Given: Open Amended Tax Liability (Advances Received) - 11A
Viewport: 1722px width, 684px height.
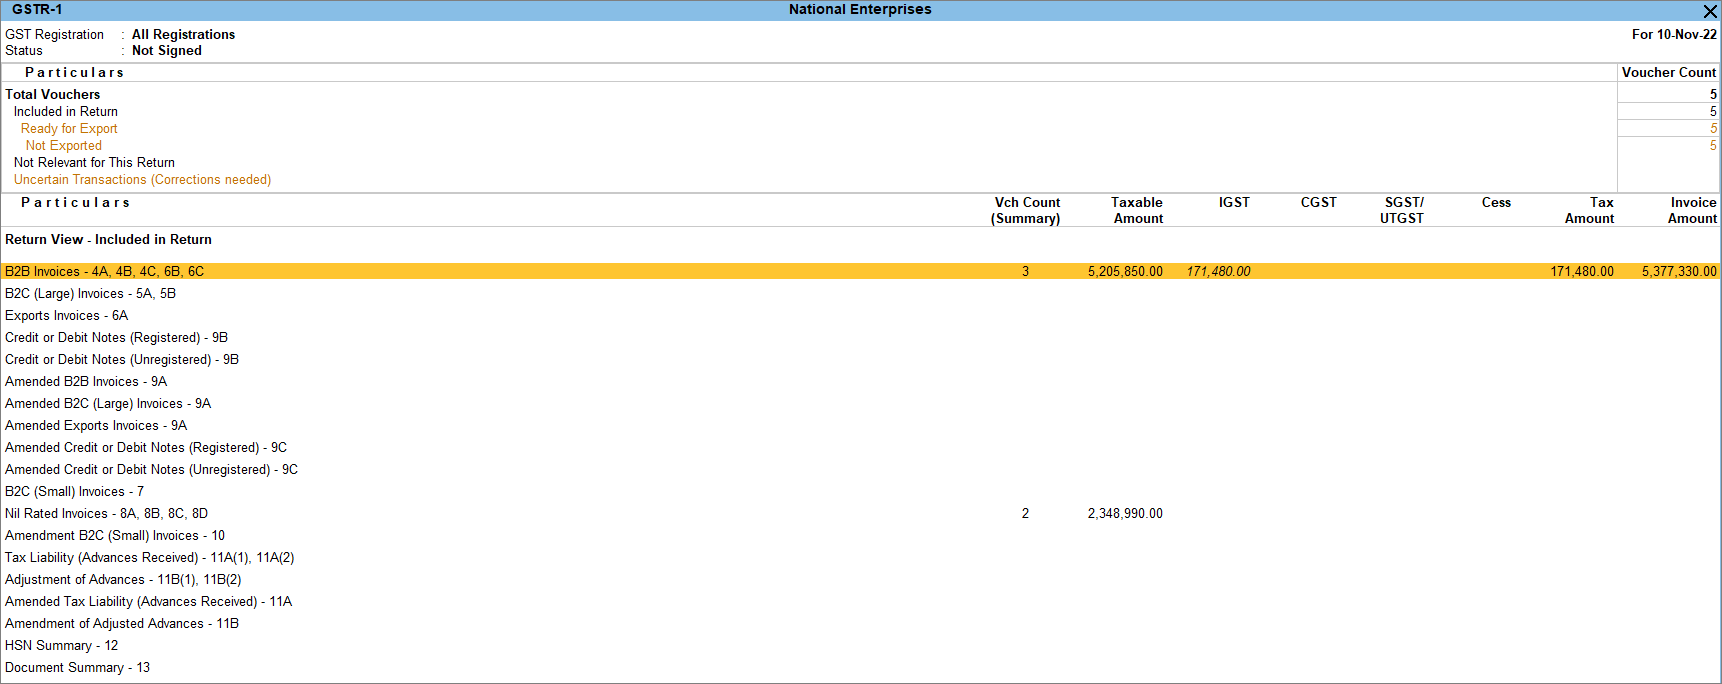Looking at the screenshot, I should 149,601.
